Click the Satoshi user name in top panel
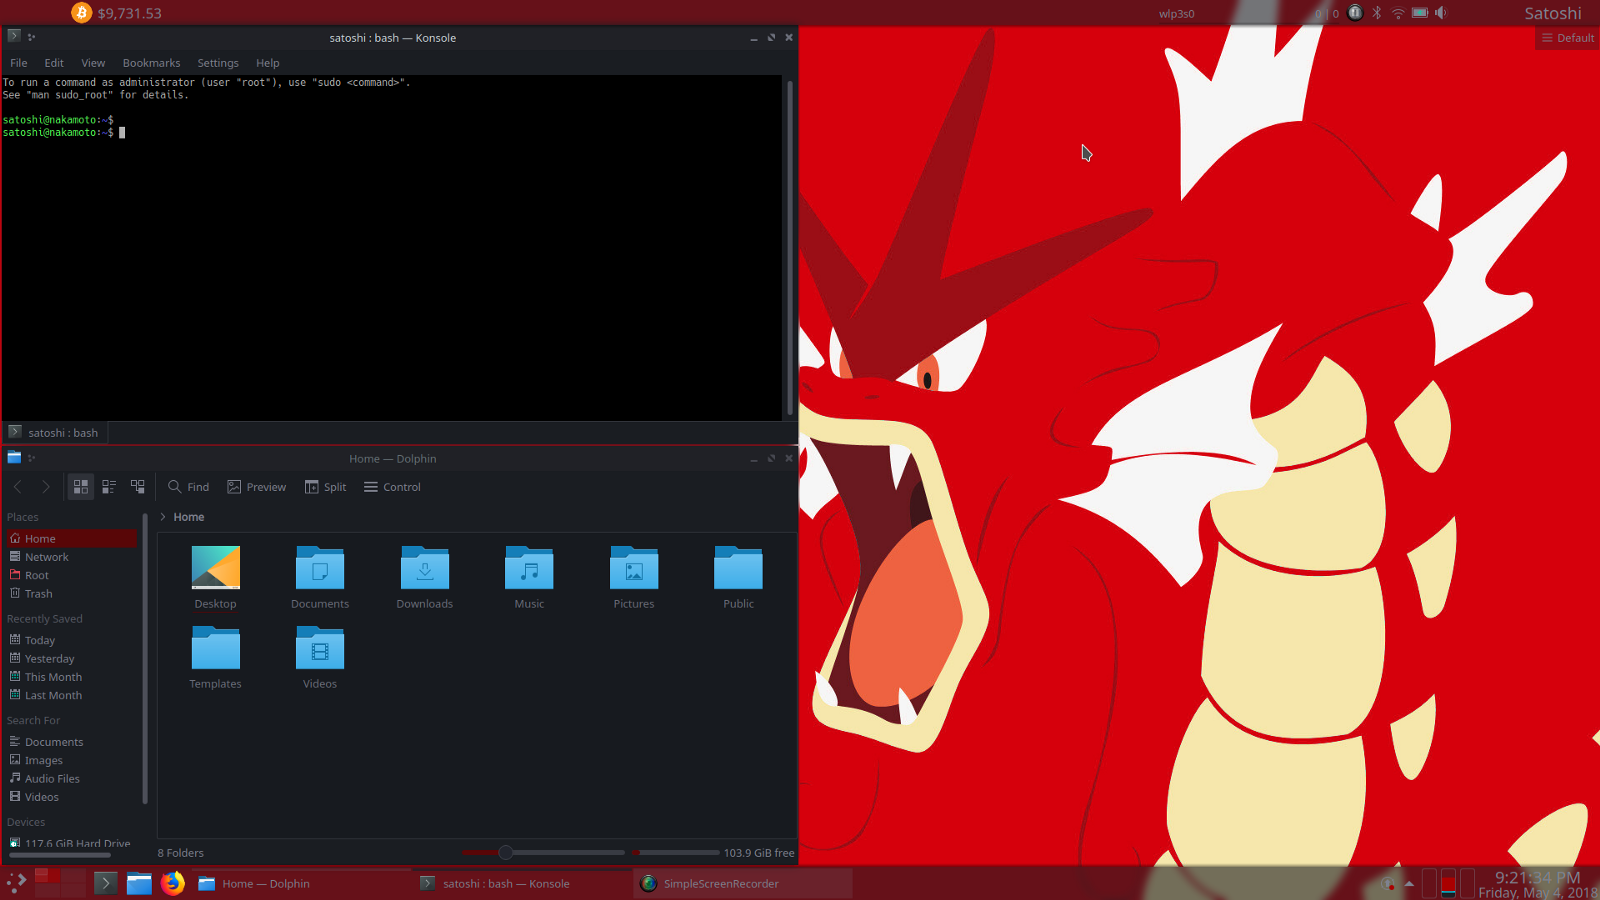The height and width of the screenshot is (900, 1600). click(1553, 13)
